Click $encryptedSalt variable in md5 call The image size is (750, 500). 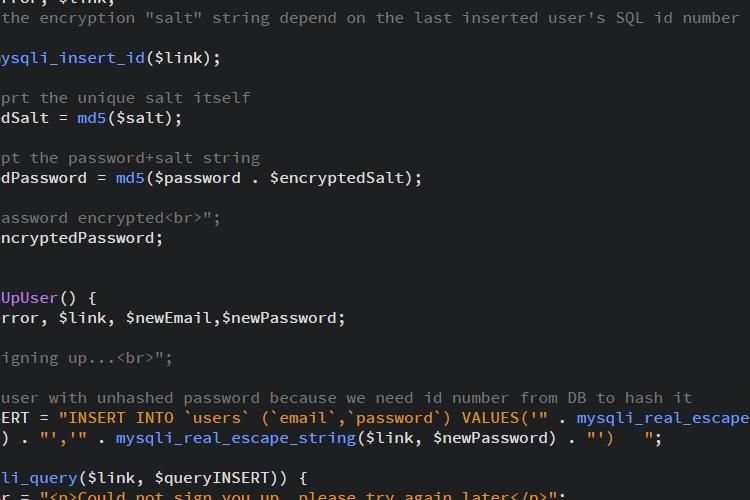tap(337, 178)
